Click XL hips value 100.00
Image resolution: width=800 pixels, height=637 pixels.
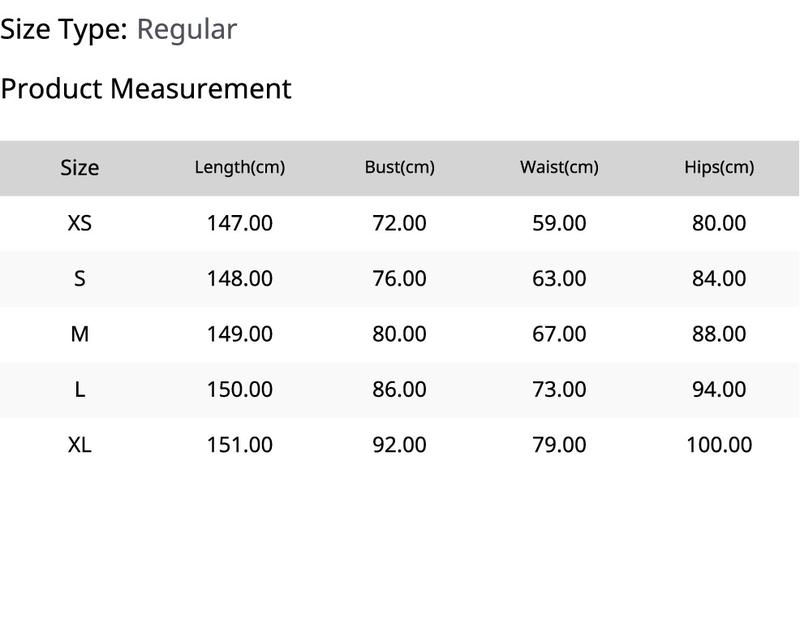(x=719, y=445)
